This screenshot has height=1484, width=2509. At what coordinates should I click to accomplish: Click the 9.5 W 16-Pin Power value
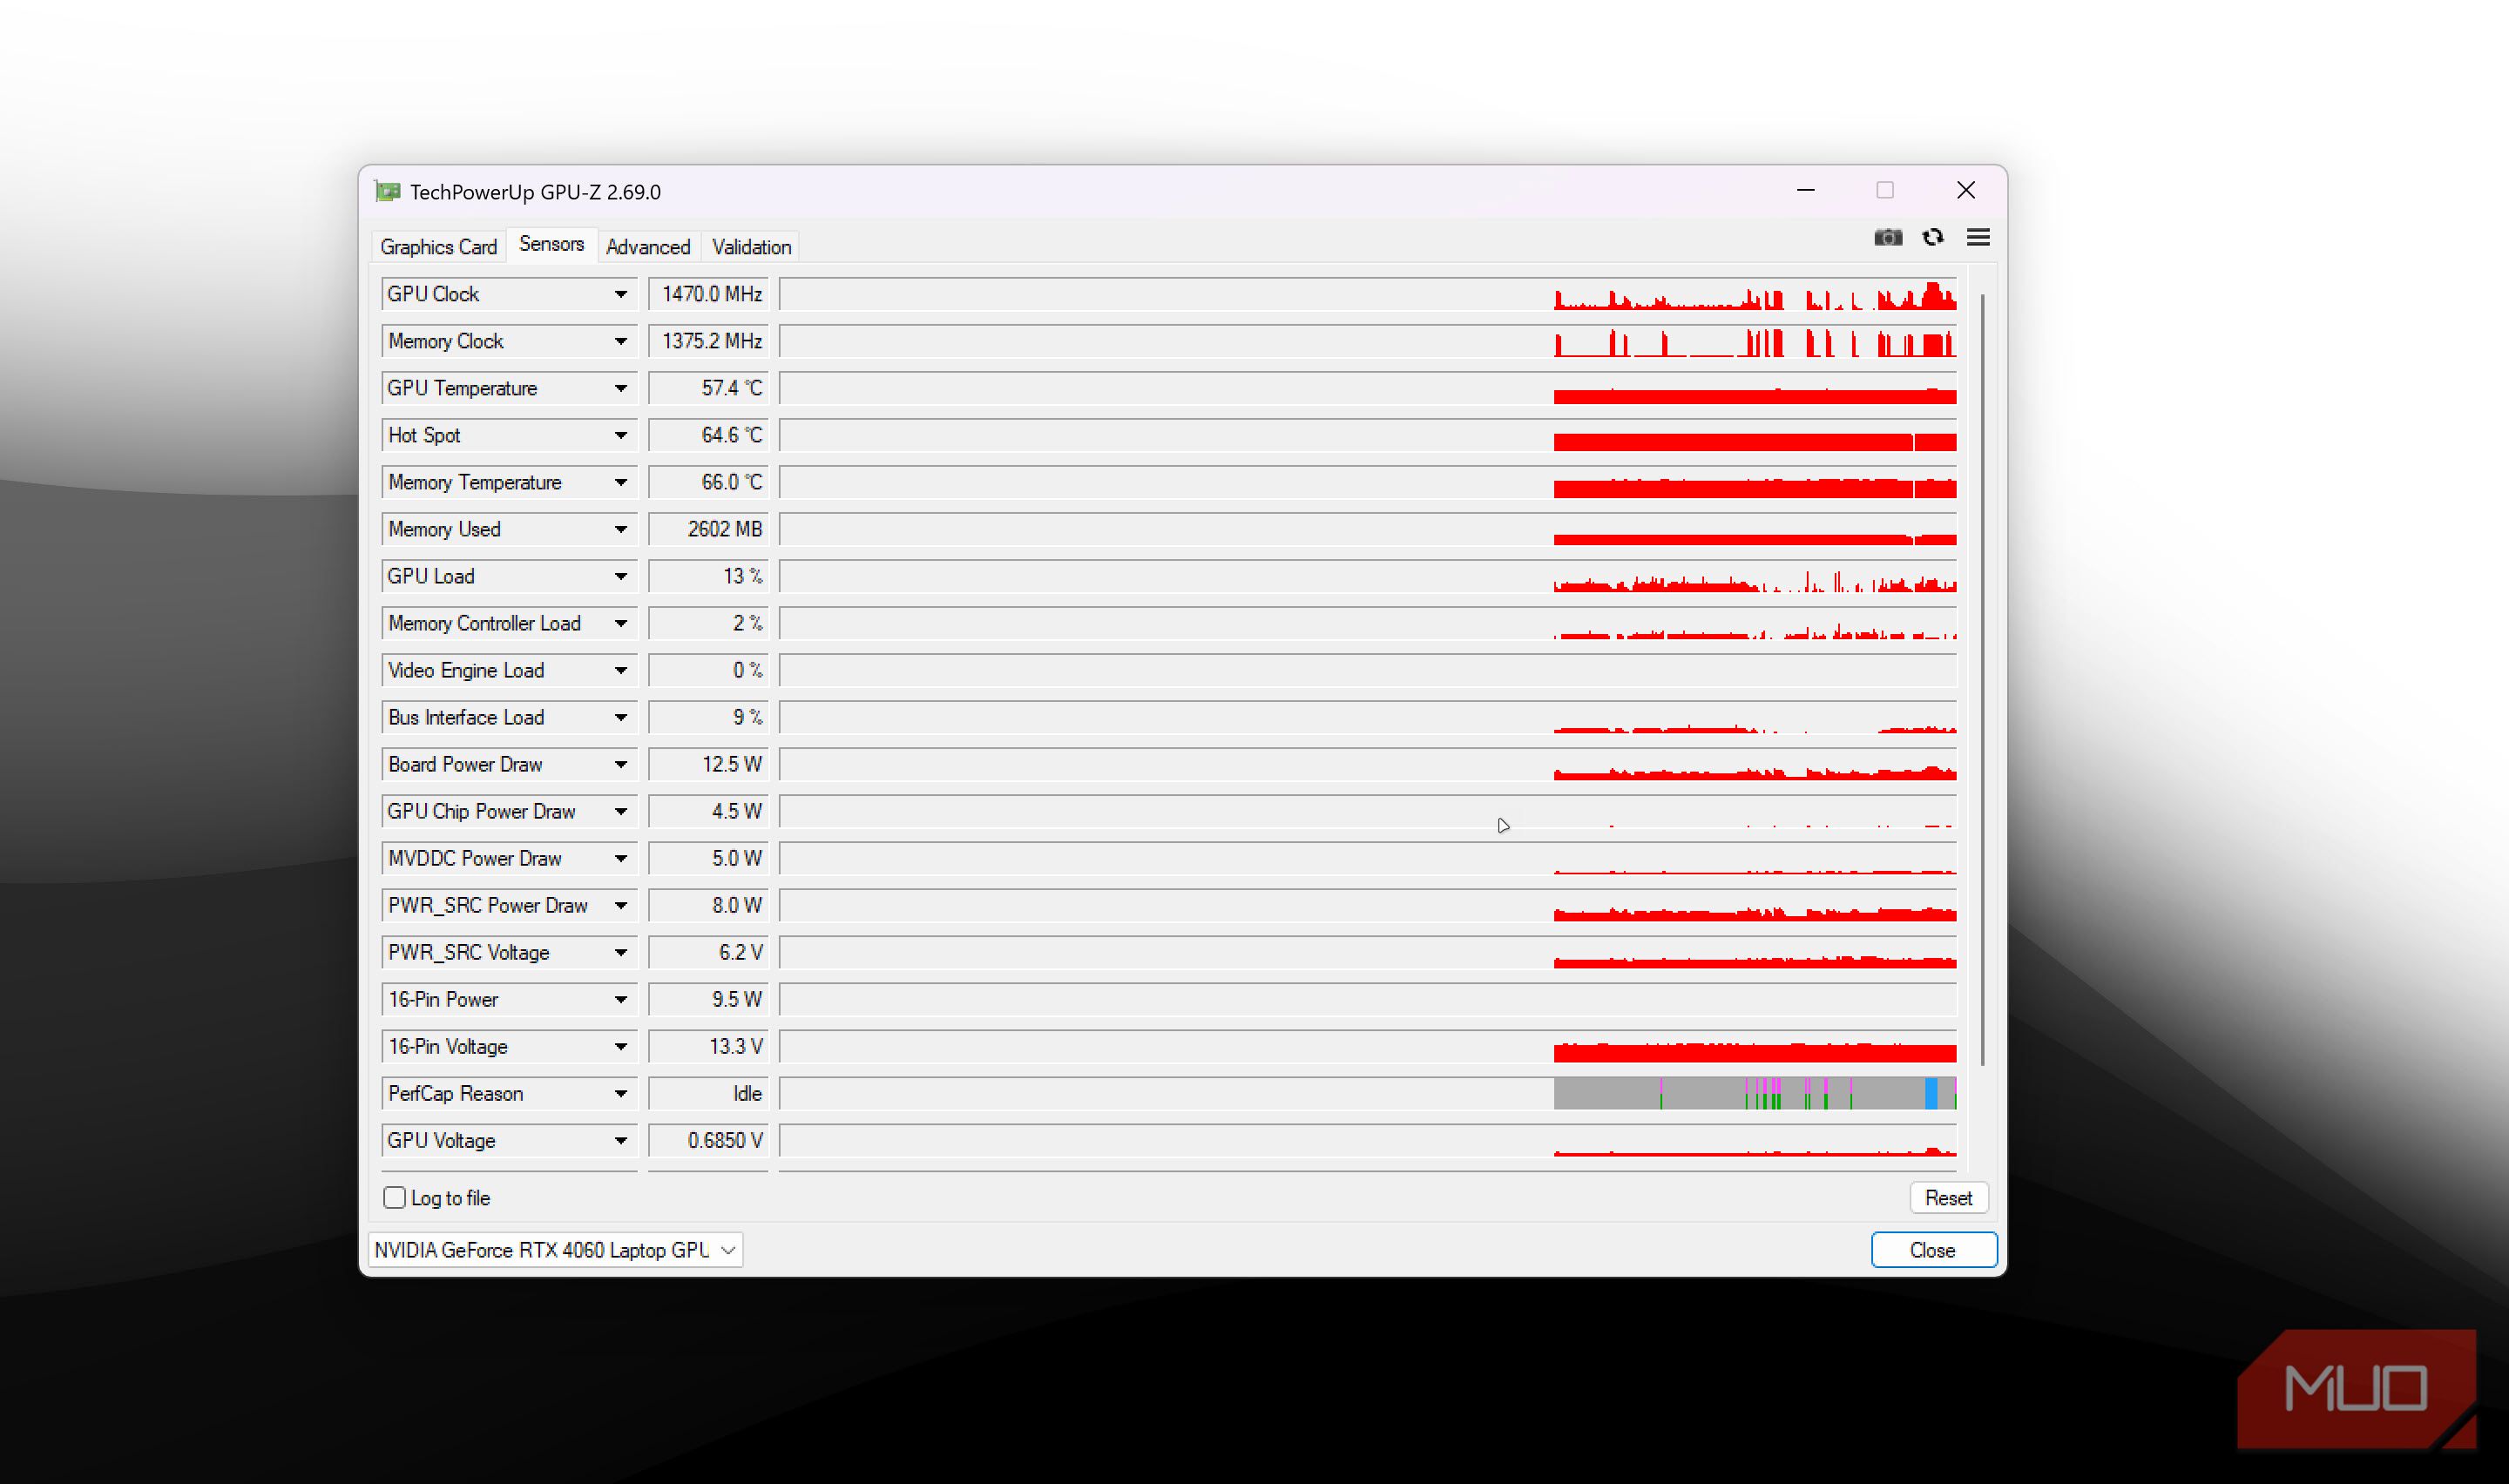(708, 999)
